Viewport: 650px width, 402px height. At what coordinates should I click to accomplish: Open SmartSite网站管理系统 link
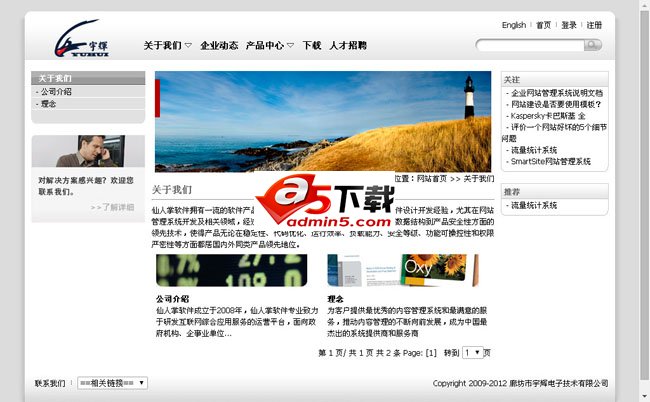click(x=551, y=161)
